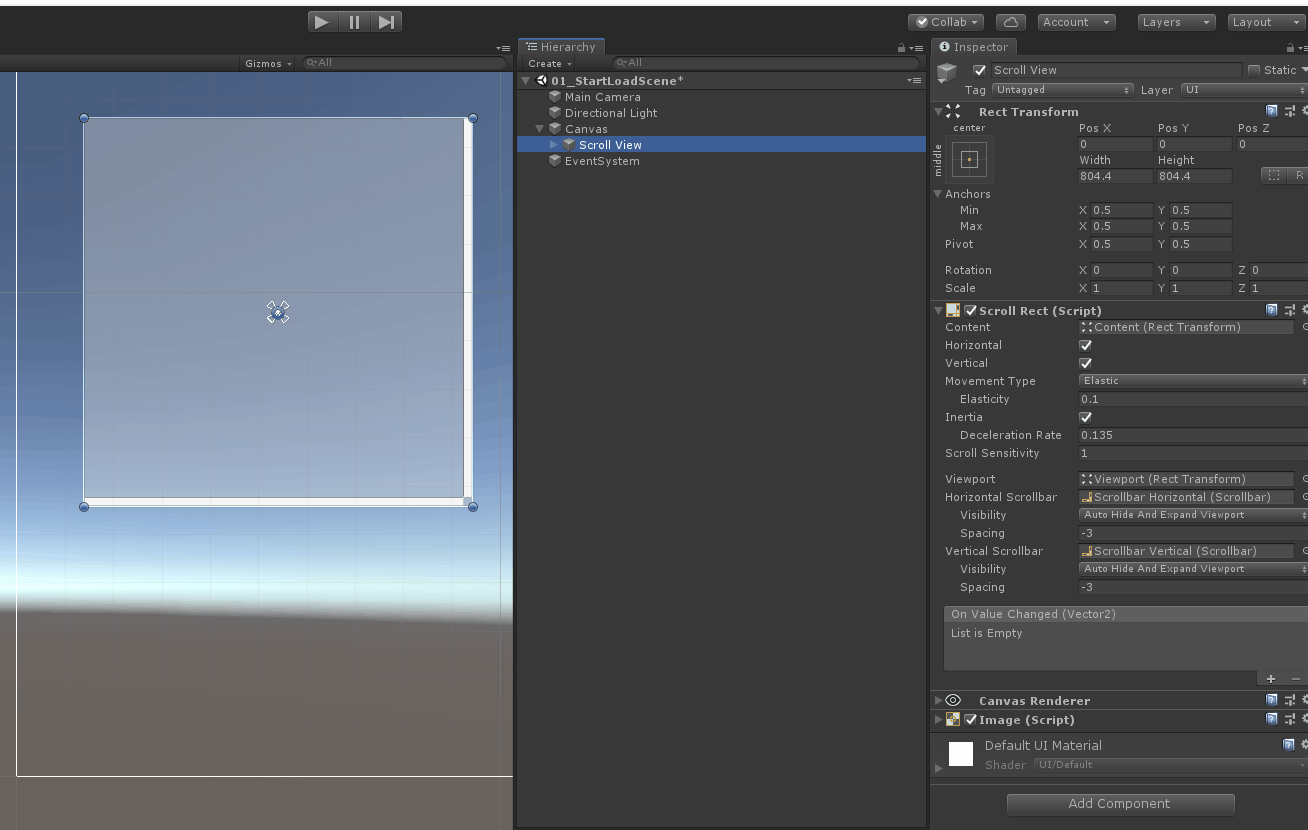The height and width of the screenshot is (830, 1308).
Task: Click the Step frame button
Action: 387,21
